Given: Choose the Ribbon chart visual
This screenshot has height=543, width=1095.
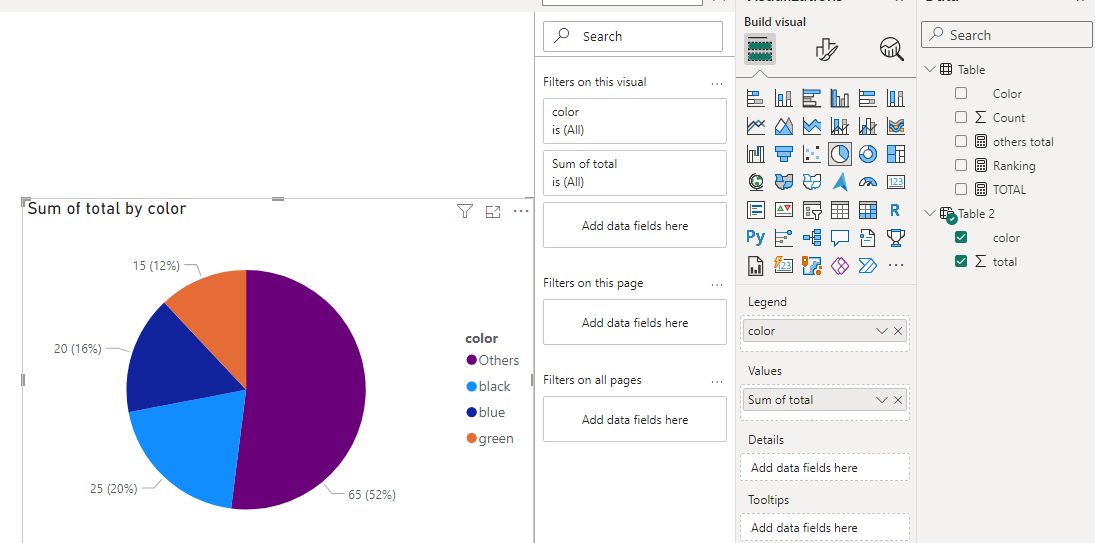Looking at the screenshot, I should (x=895, y=126).
